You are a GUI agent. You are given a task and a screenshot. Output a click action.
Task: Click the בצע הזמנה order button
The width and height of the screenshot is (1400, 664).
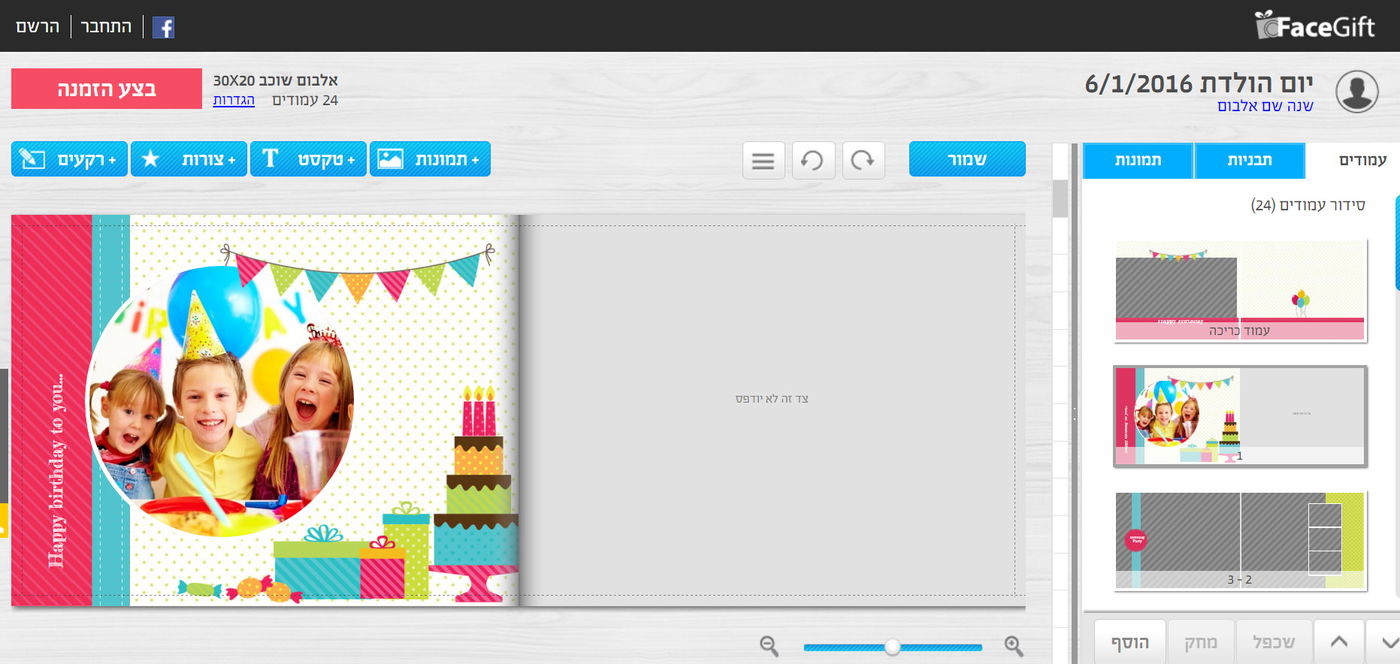(105, 89)
